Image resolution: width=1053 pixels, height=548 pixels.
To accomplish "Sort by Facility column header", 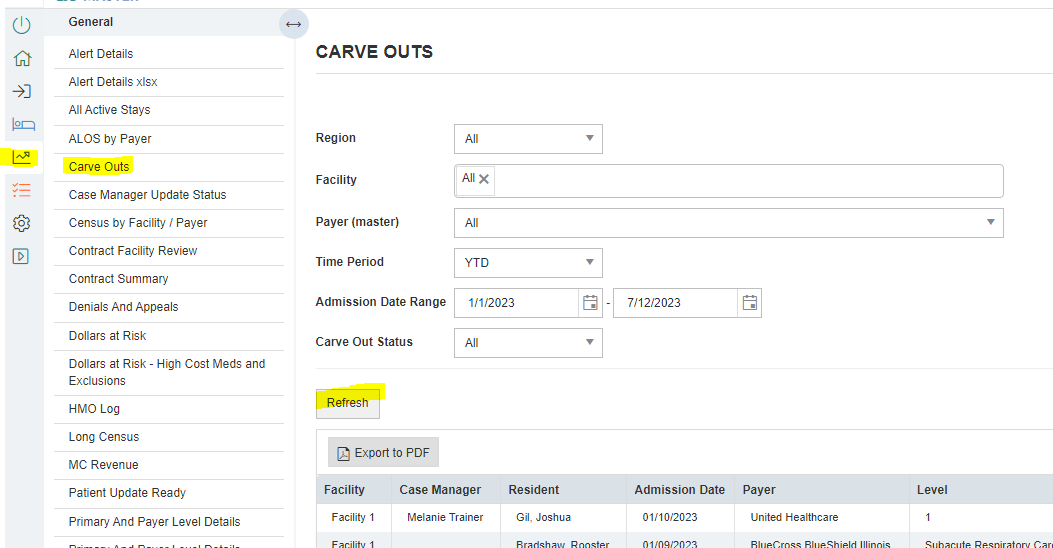I will point(345,490).
